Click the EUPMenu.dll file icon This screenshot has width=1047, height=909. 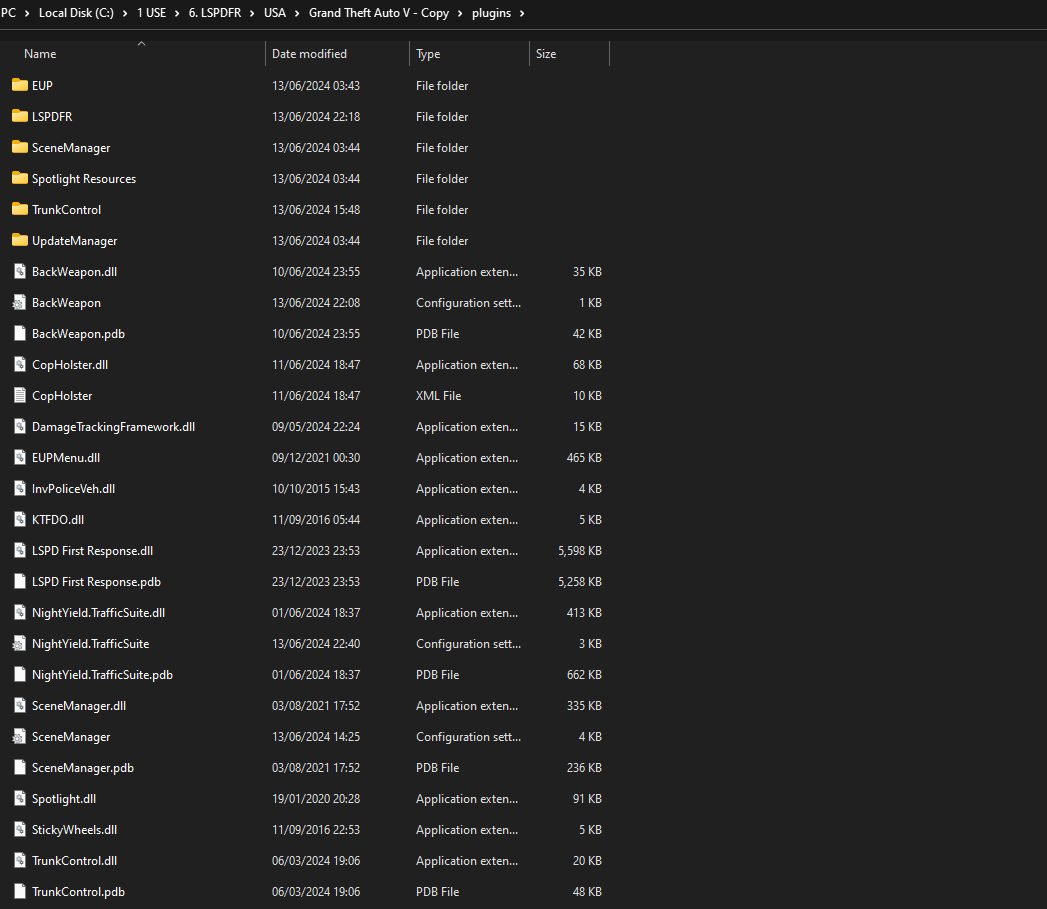(x=20, y=458)
